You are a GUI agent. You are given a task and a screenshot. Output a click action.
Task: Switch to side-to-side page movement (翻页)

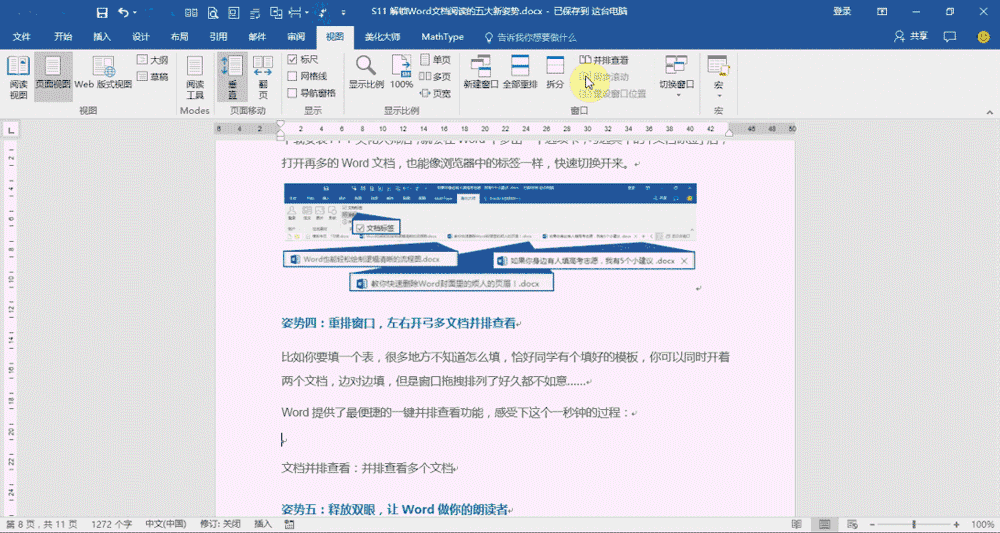pyautogui.click(x=263, y=74)
